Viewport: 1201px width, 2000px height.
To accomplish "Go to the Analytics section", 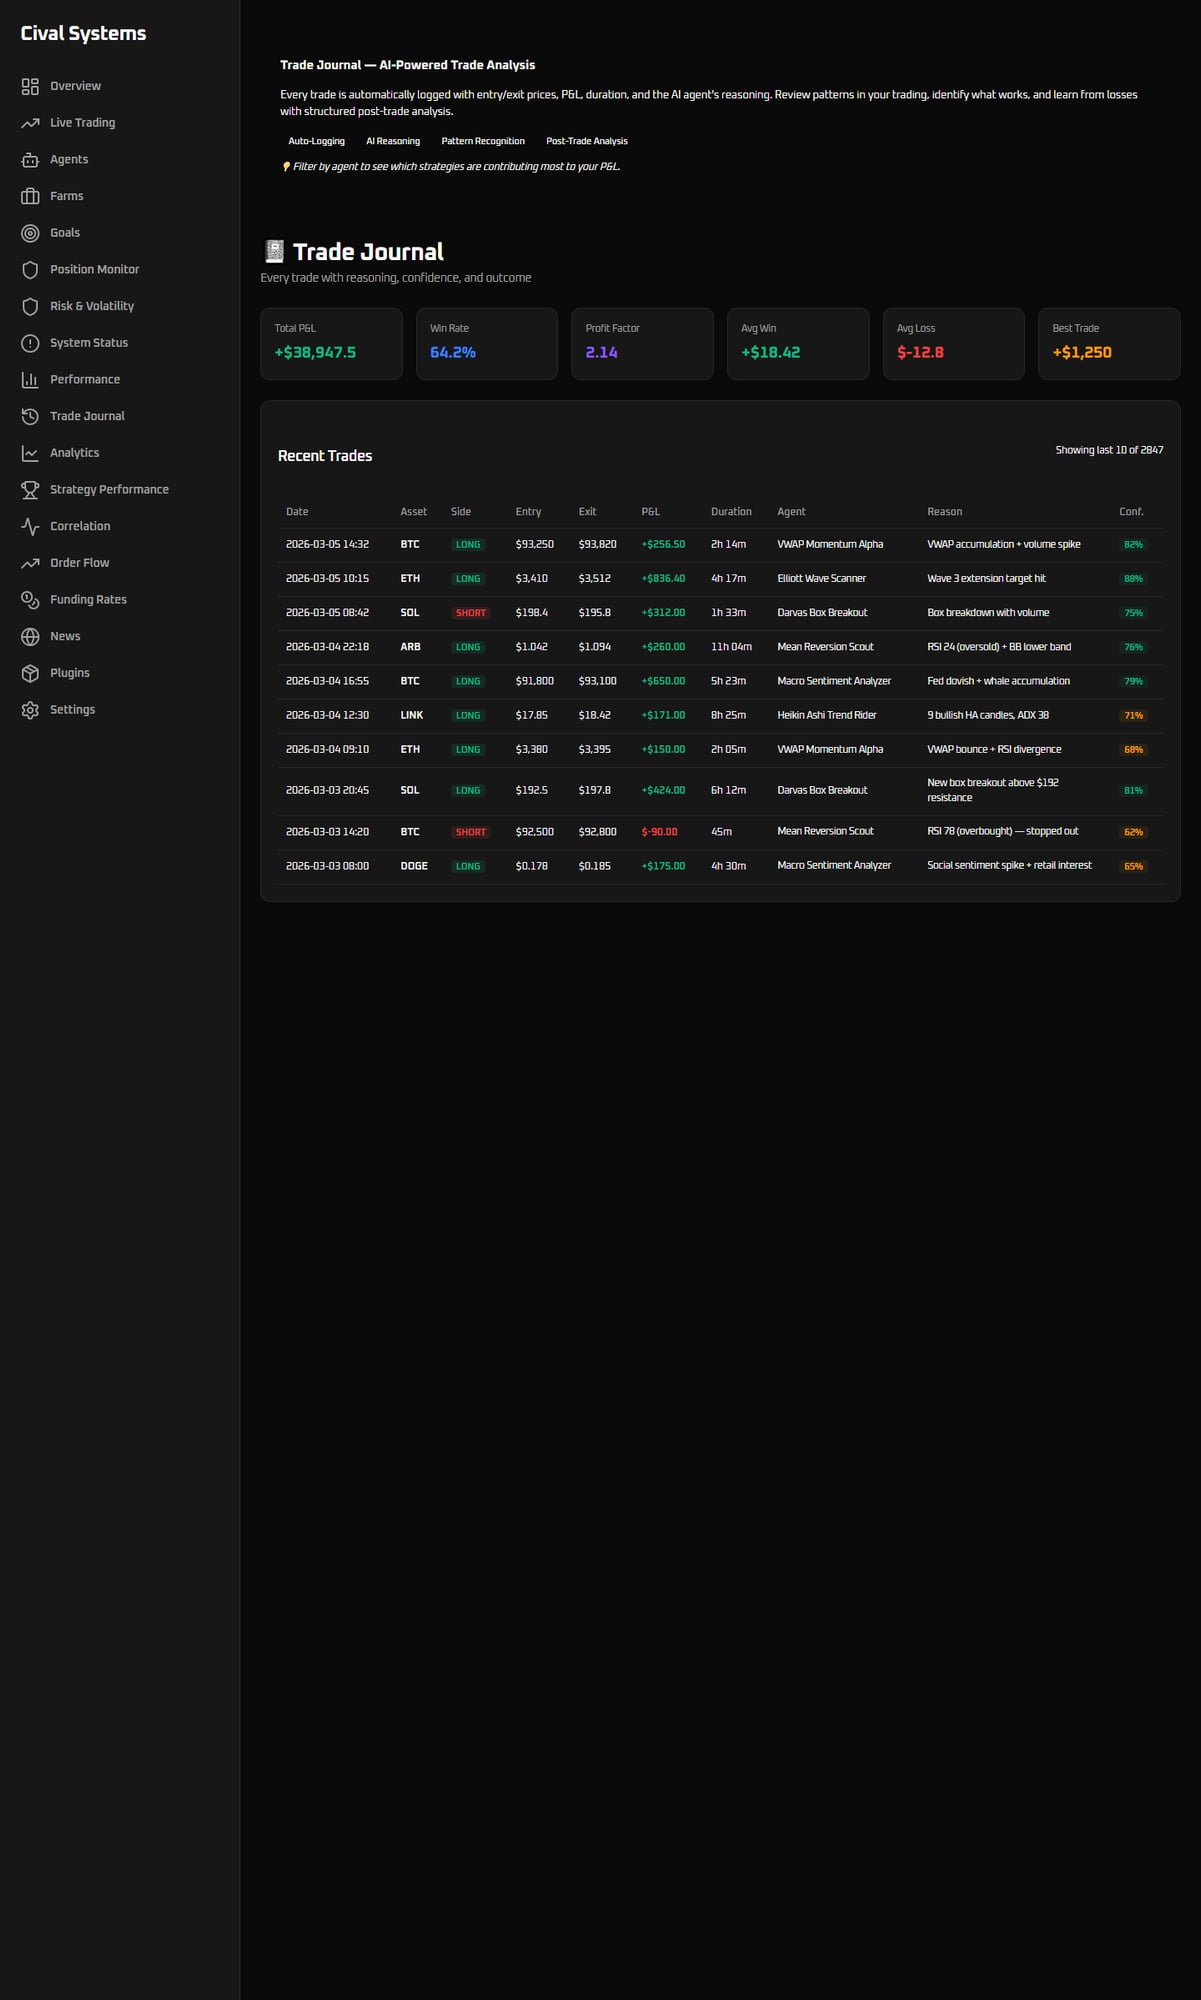I will [x=74, y=453].
